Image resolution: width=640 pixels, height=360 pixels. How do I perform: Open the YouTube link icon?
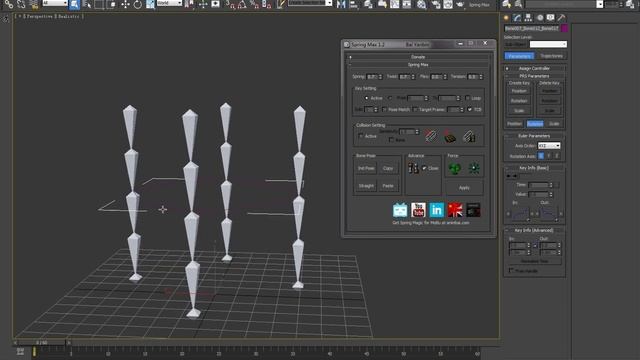[x=418, y=210]
